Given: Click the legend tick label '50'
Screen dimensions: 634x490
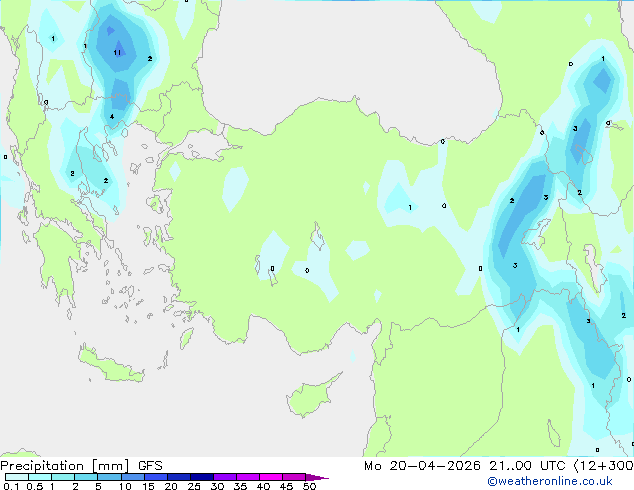Looking at the screenshot, I should pos(309,486).
